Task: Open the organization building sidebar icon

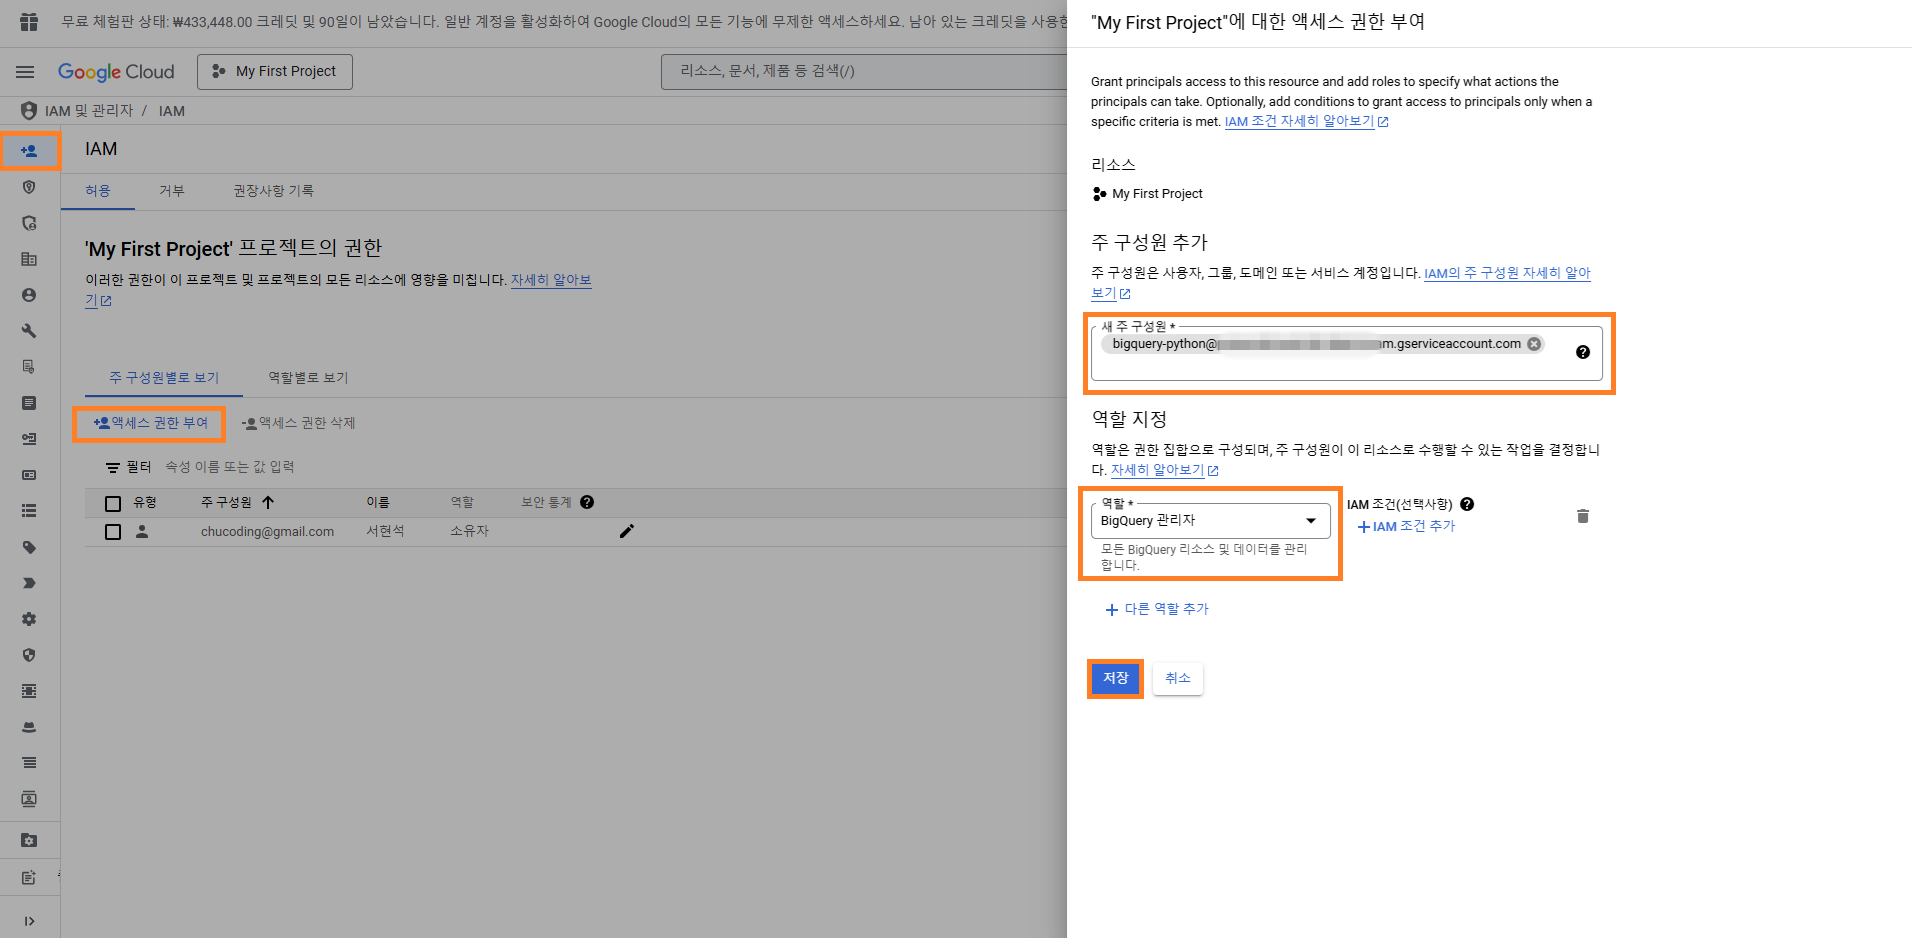Action: tap(29, 259)
